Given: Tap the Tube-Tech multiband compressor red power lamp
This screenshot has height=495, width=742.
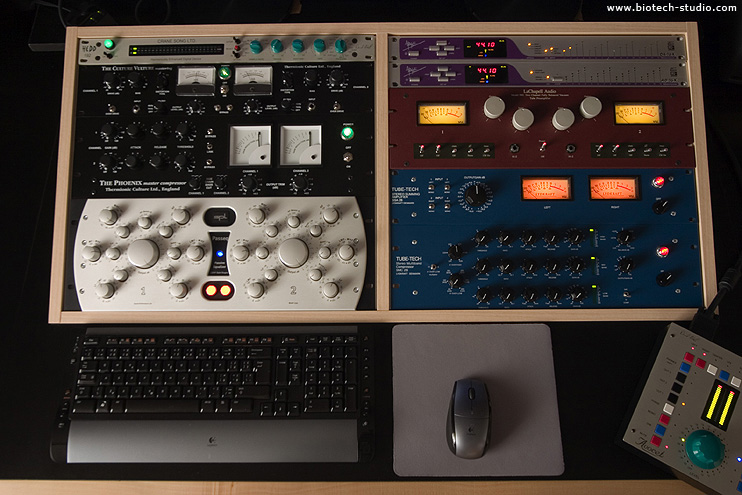Looking at the screenshot, I should (663, 251).
